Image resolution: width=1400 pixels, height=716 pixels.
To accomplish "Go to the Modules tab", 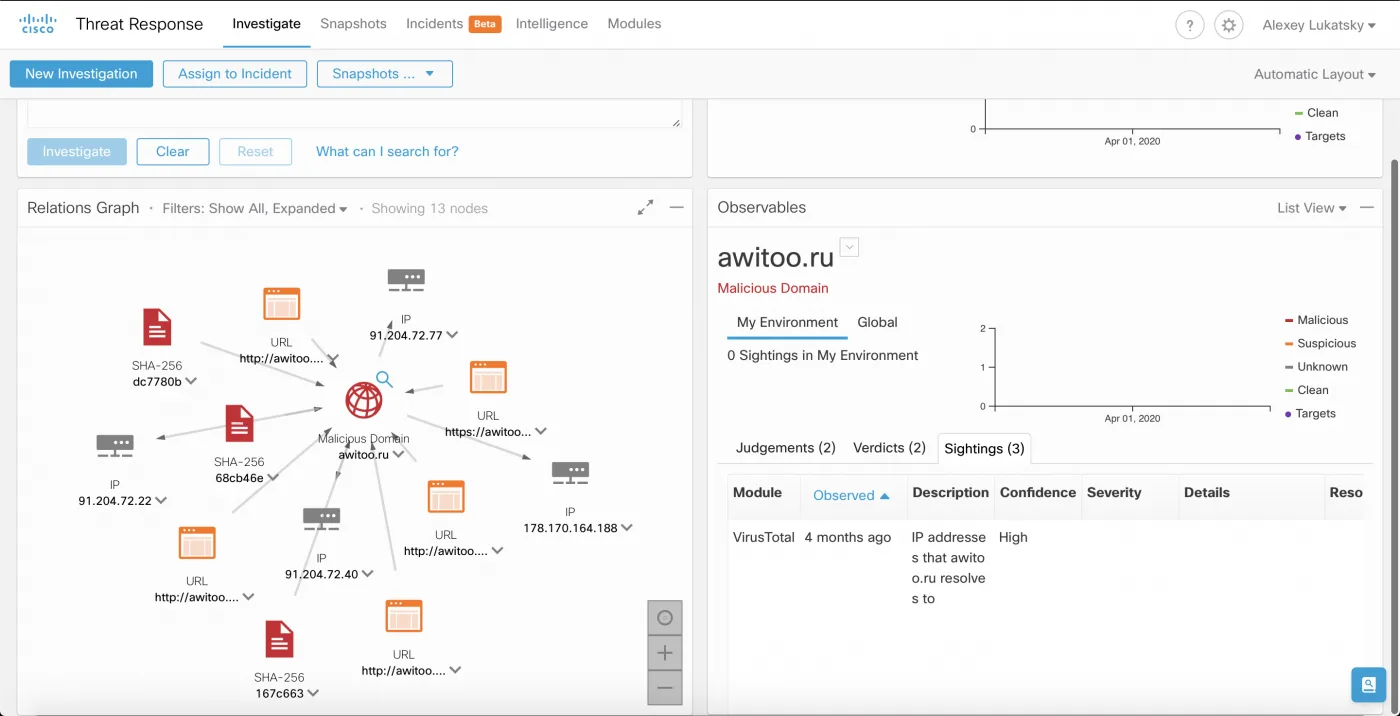I will pyautogui.click(x=634, y=24).
